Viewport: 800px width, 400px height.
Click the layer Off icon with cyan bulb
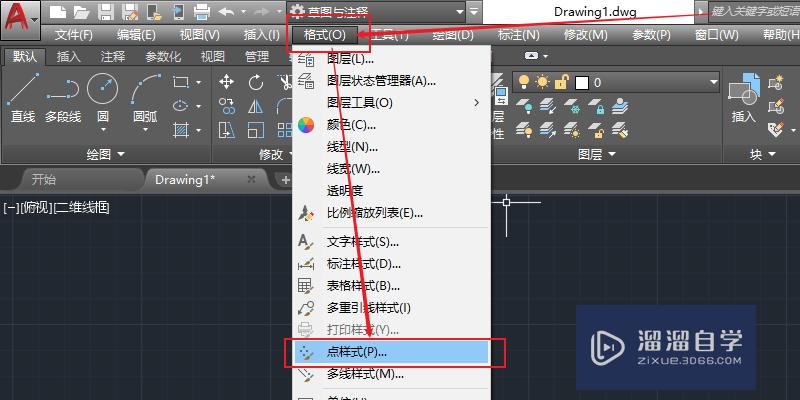click(x=523, y=106)
